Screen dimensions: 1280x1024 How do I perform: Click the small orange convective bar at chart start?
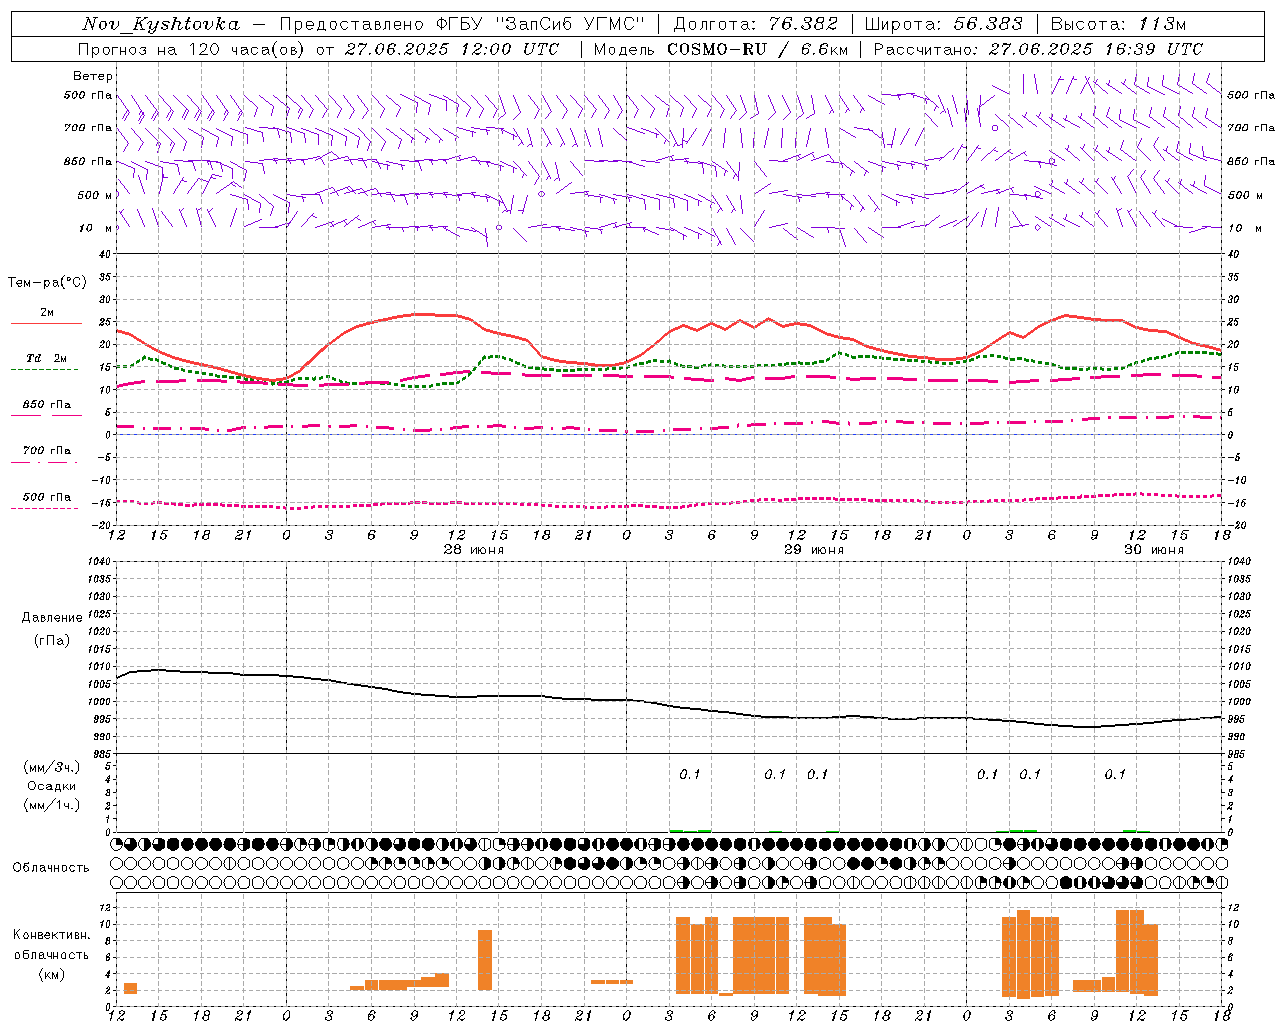point(130,988)
